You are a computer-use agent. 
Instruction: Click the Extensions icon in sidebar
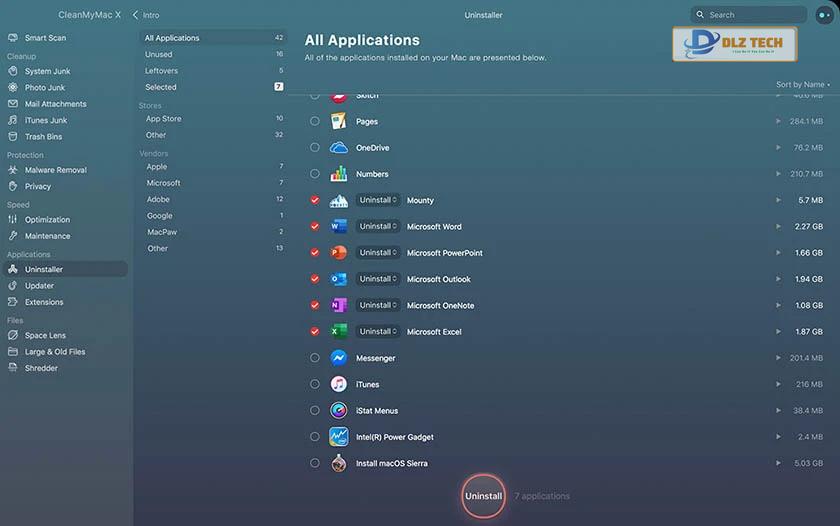point(13,302)
